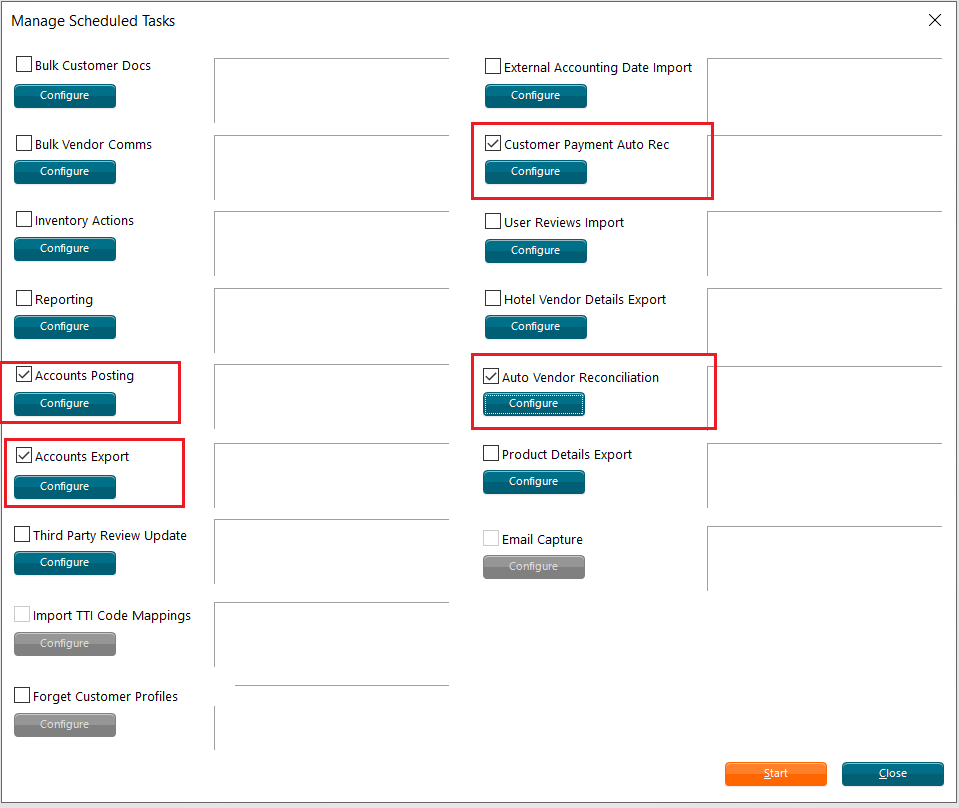959x808 pixels.
Task: Click the Email Capture label
Action: pos(542,539)
